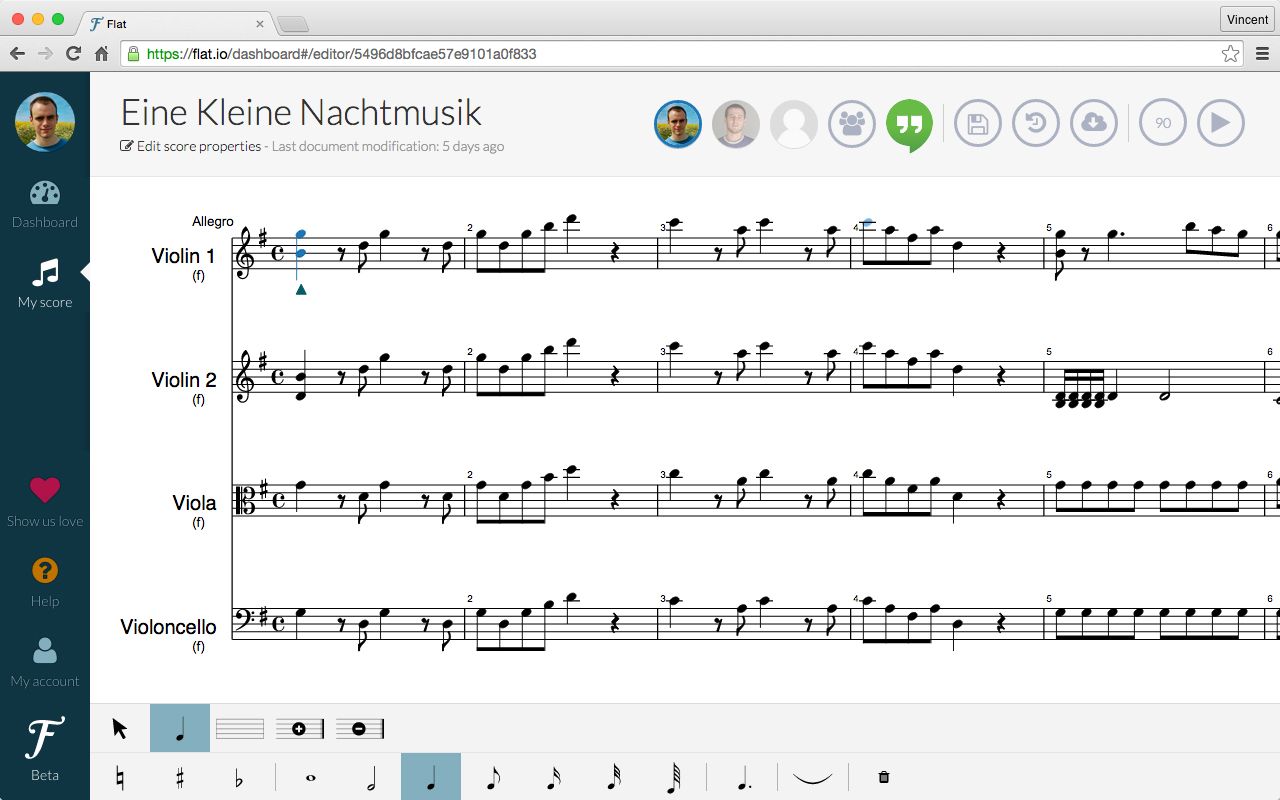Open a new browser tab
The image size is (1280, 800).
click(292, 24)
